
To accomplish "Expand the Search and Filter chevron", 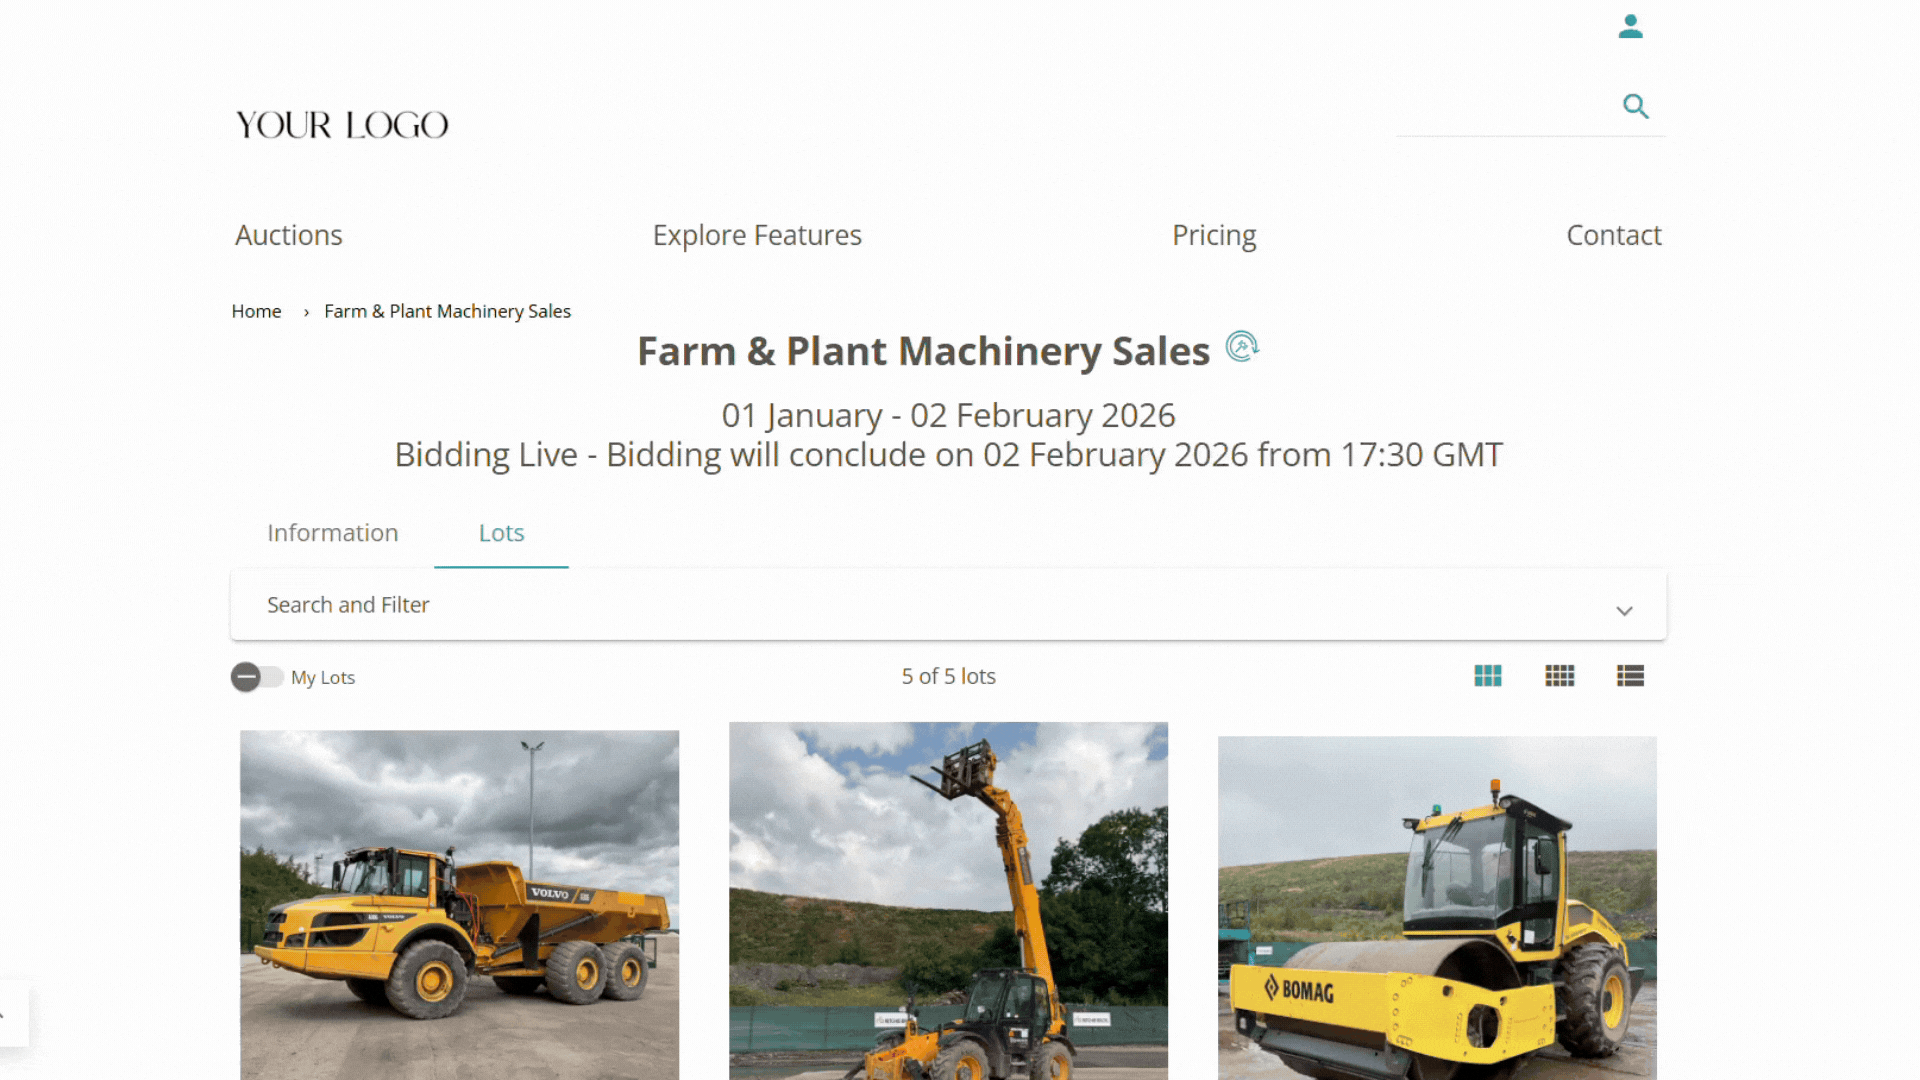I will pos(1624,610).
